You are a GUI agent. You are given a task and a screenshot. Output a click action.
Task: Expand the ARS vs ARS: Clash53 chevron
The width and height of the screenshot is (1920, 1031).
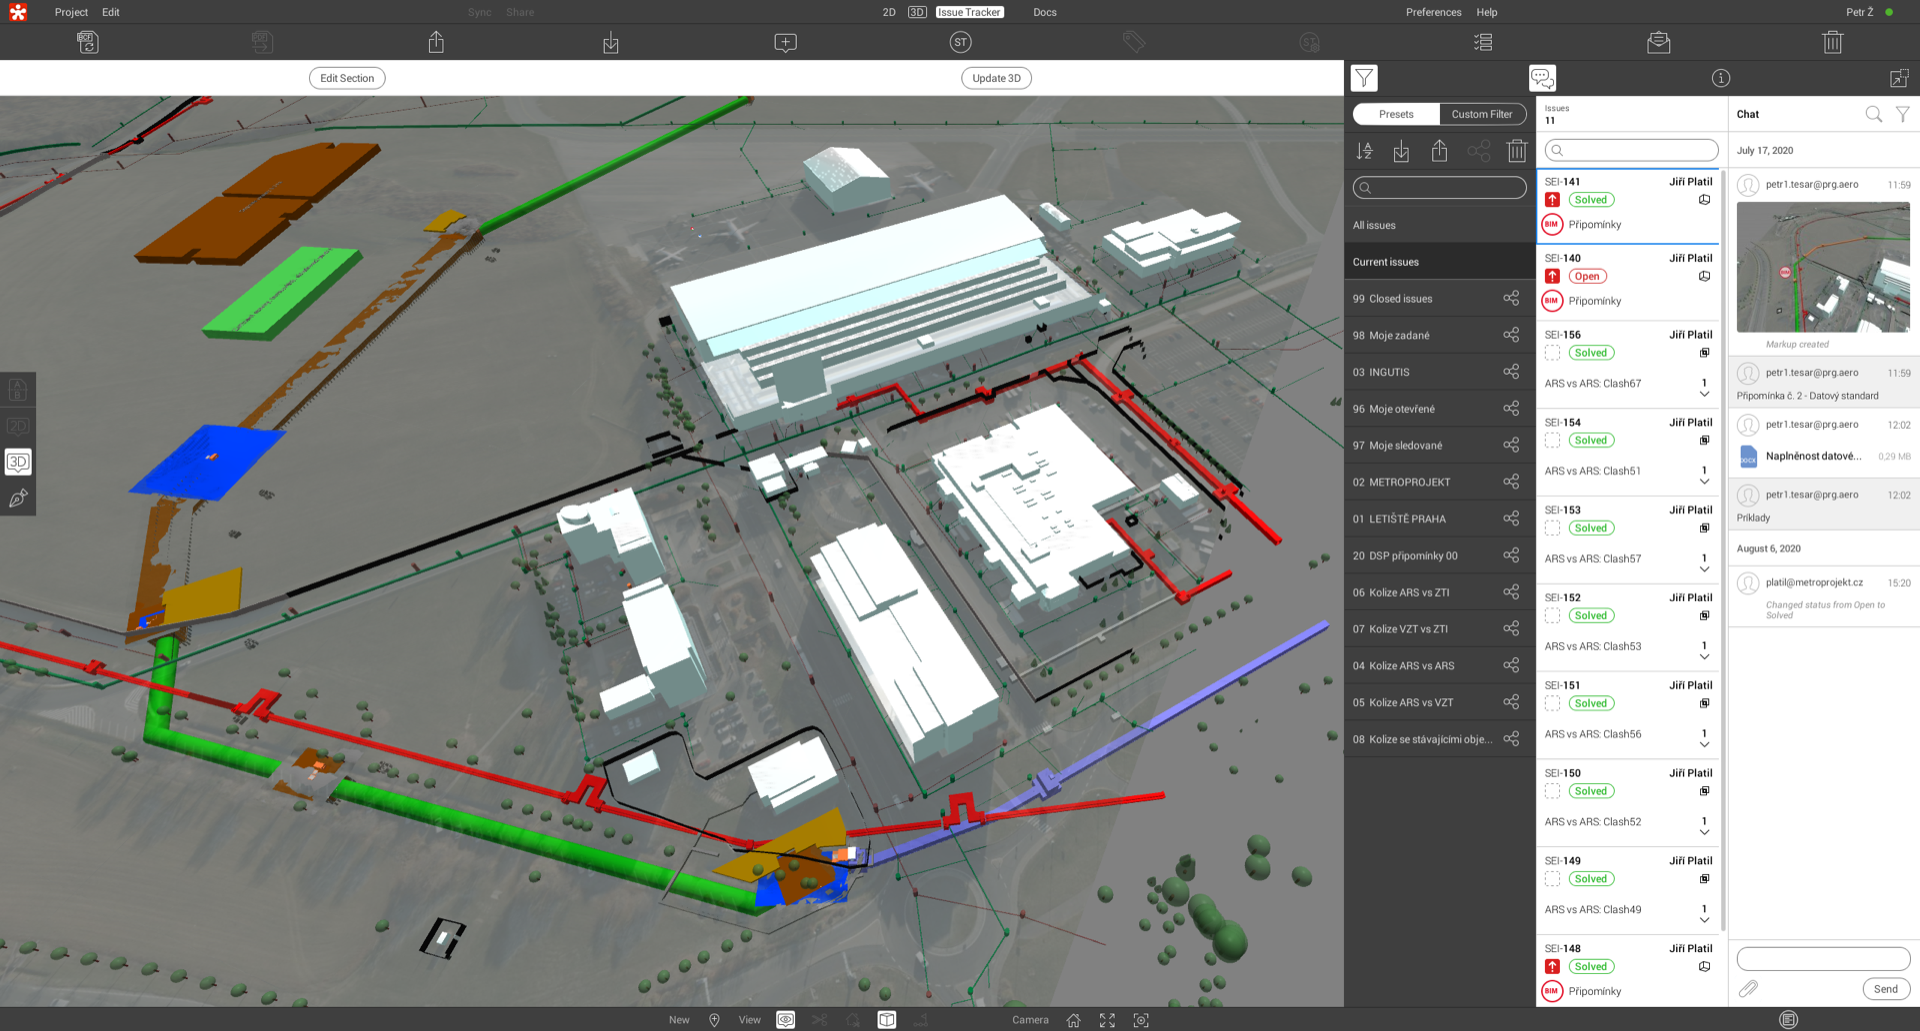[x=1704, y=657]
